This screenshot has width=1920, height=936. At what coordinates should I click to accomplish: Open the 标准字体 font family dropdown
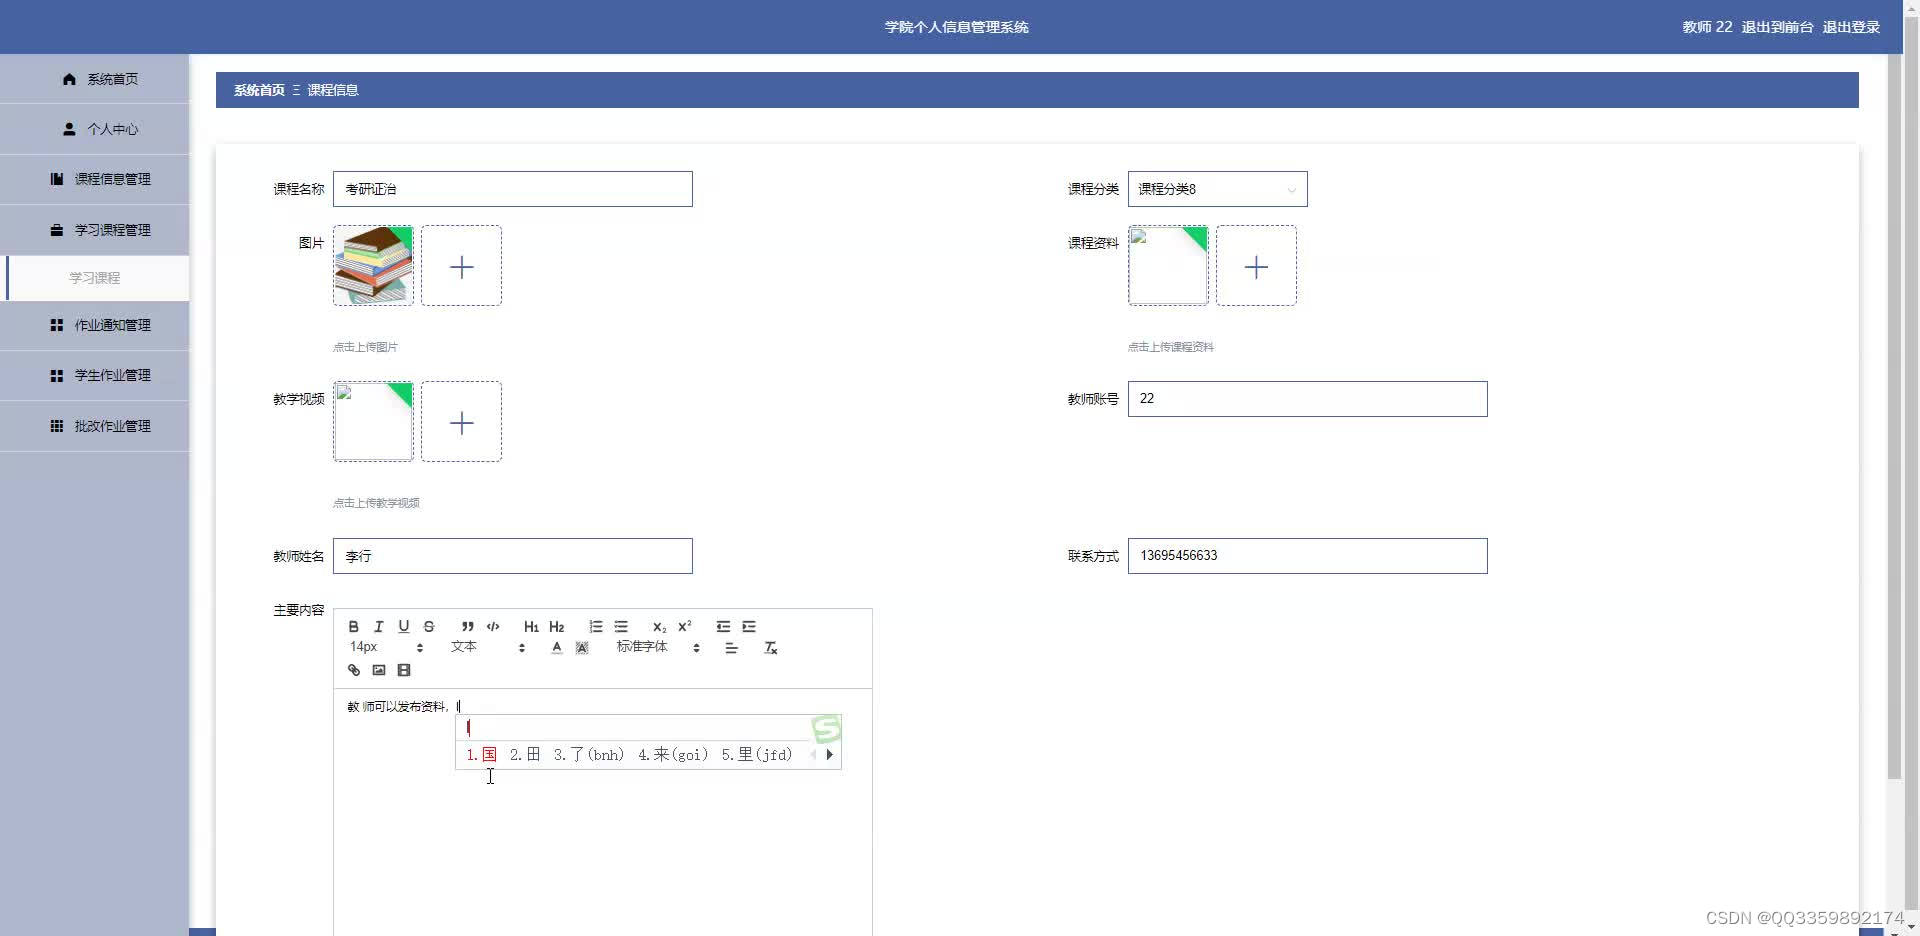(x=658, y=648)
